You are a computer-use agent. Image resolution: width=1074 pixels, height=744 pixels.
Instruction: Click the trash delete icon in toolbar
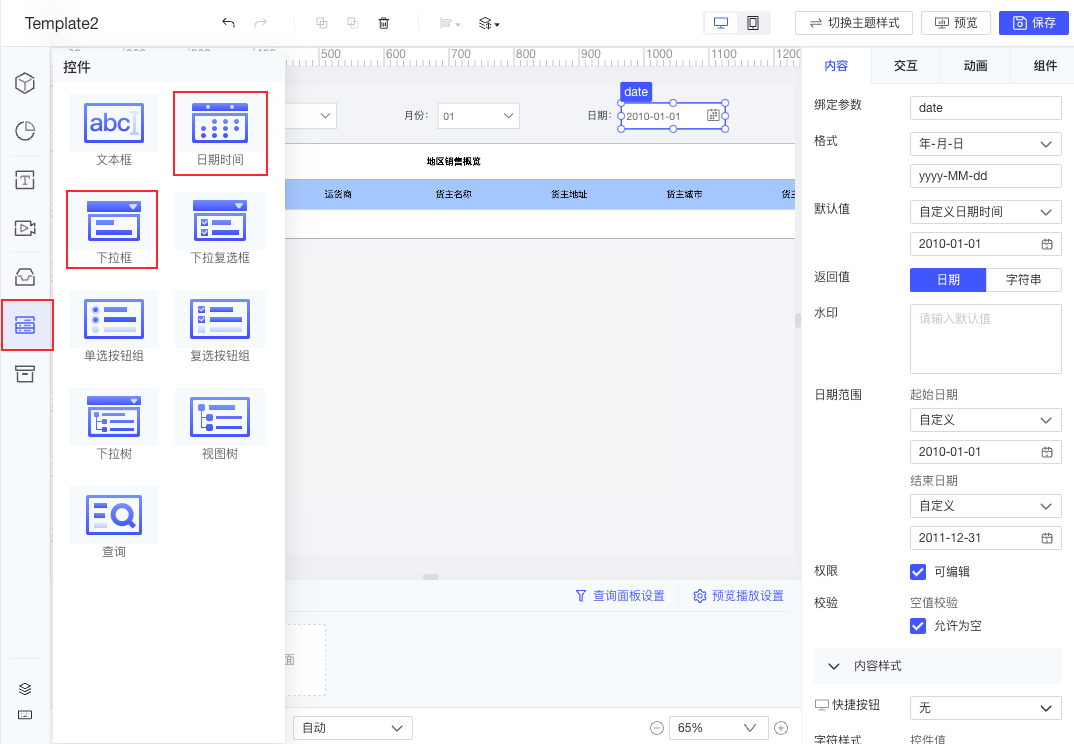tap(384, 23)
